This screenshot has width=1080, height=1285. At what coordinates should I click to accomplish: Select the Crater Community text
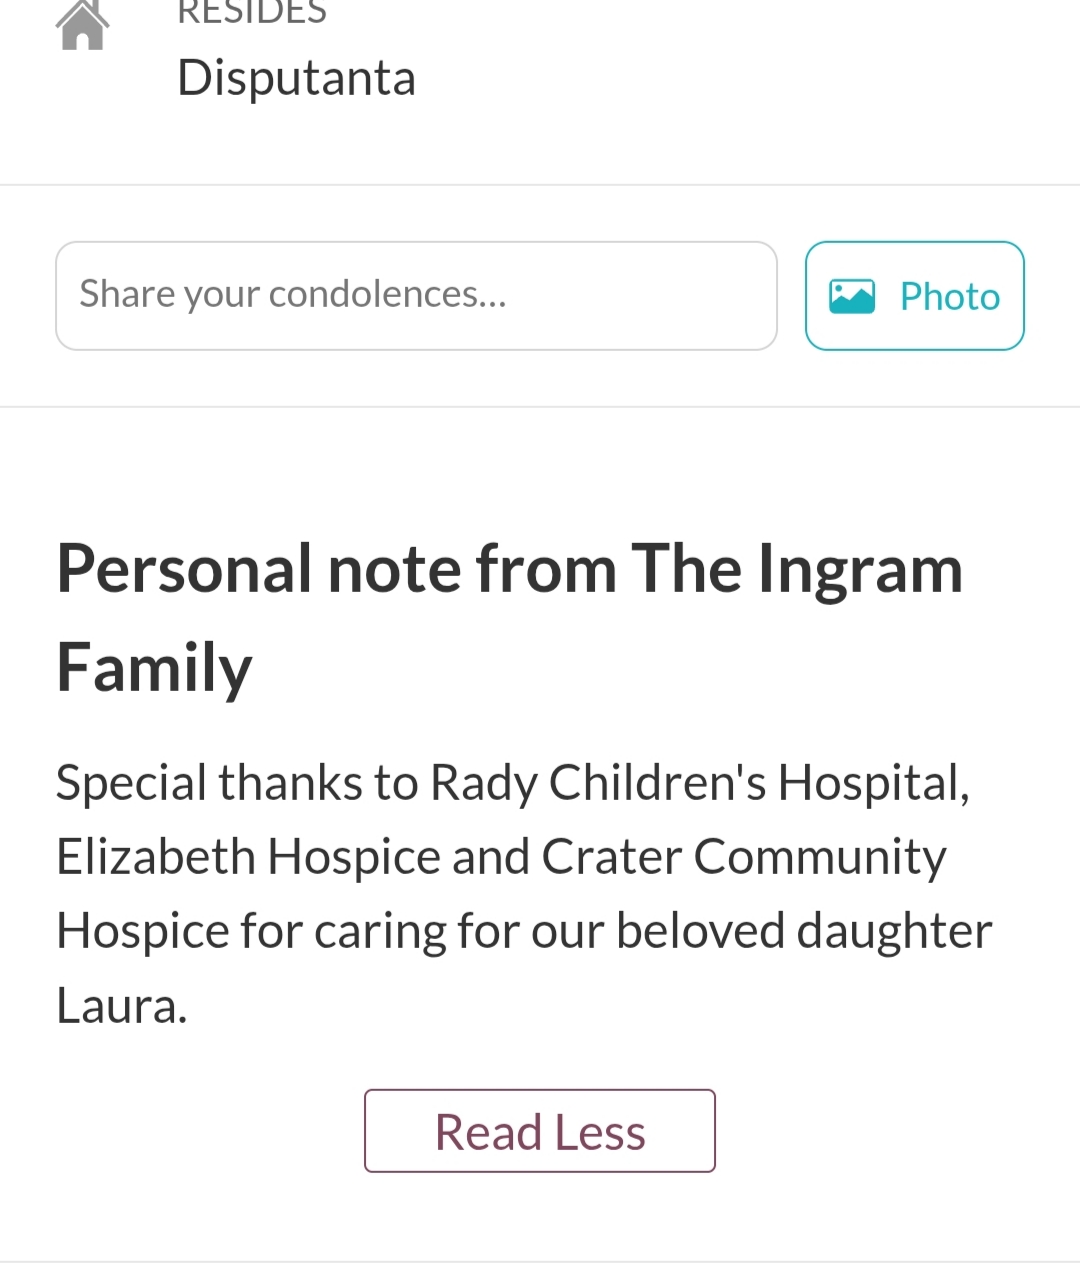pyautogui.click(x=744, y=857)
